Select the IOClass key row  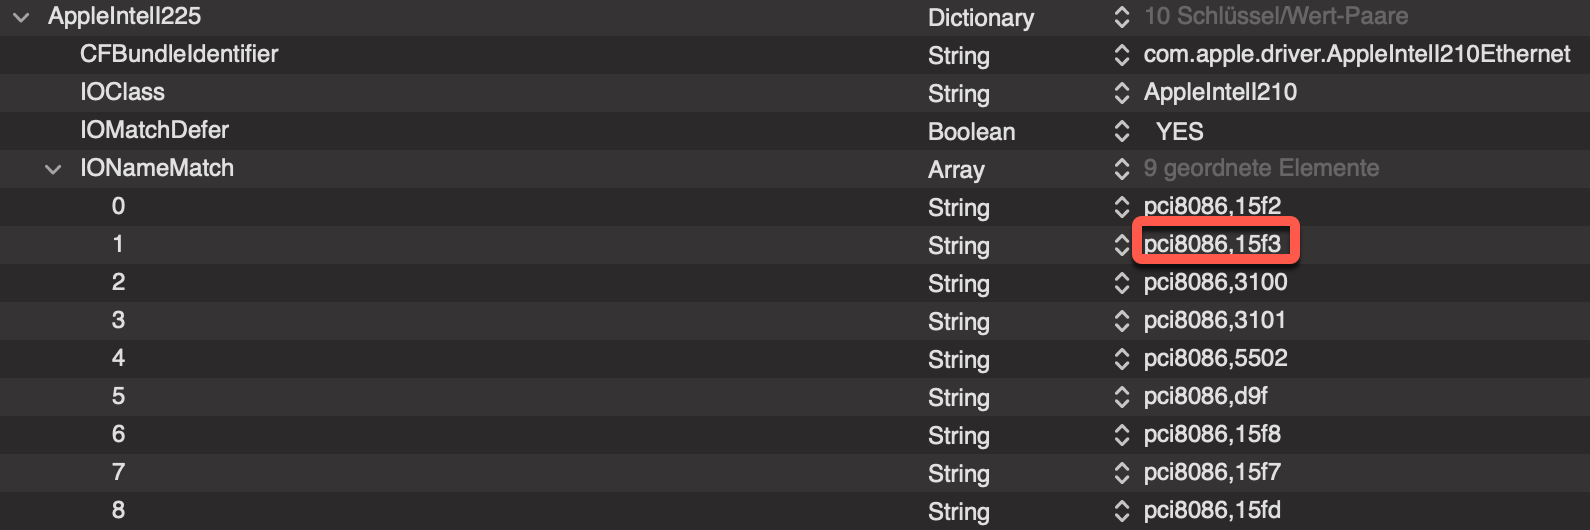point(122,92)
